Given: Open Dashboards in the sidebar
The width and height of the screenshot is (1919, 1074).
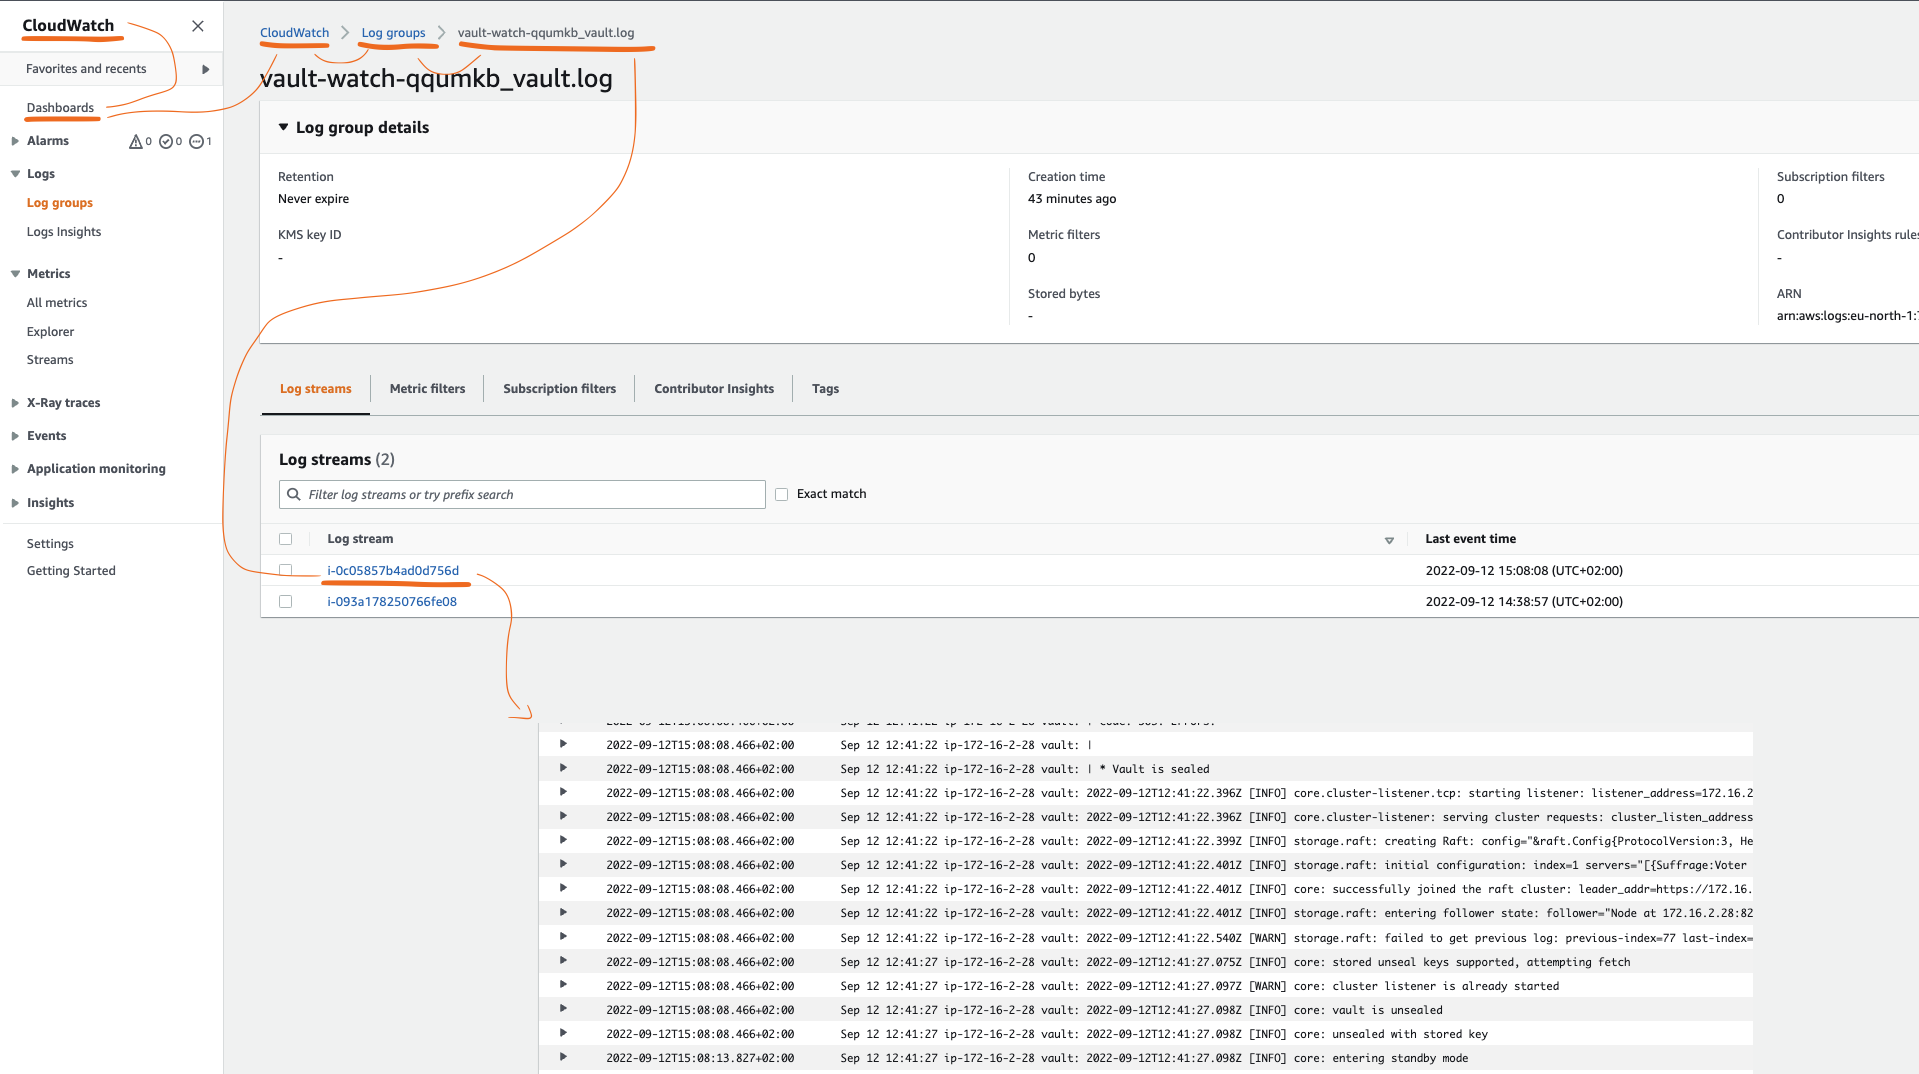Looking at the screenshot, I should point(60,108).
